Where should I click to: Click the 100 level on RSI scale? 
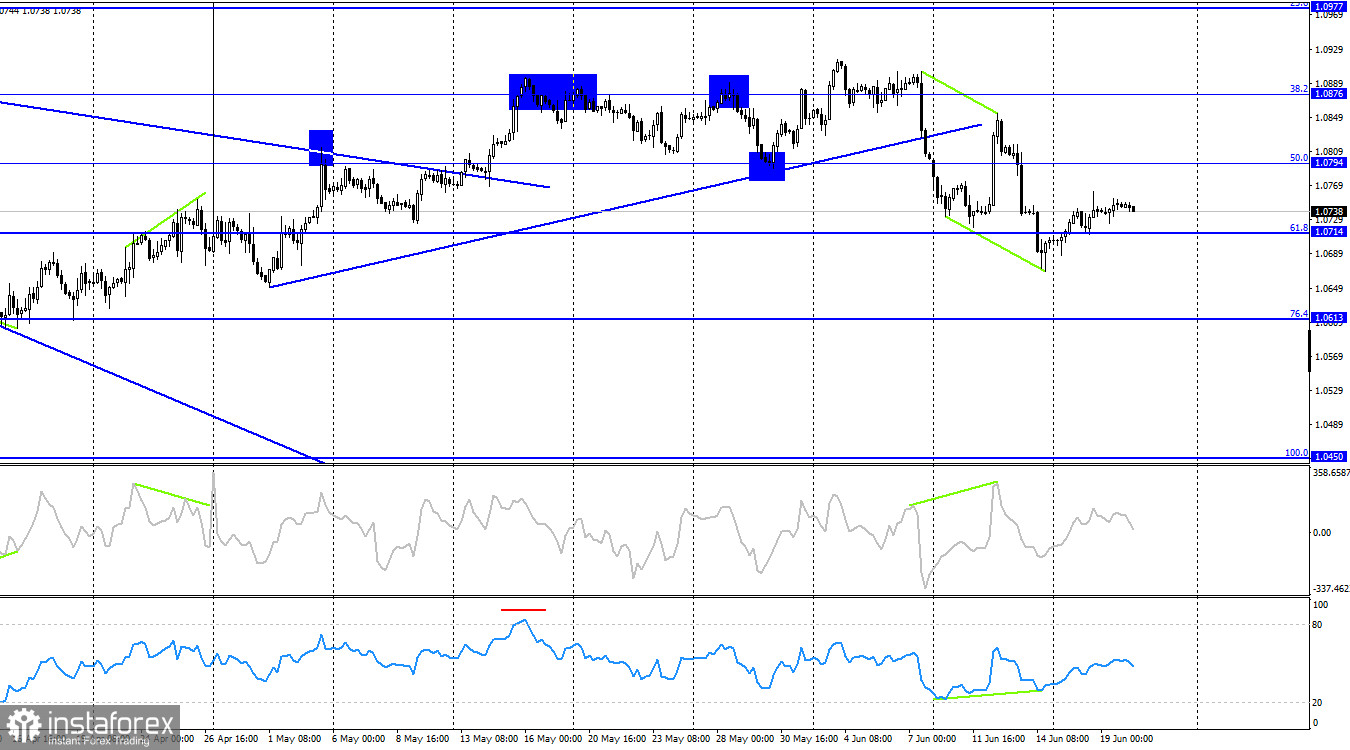(1320, 605)
